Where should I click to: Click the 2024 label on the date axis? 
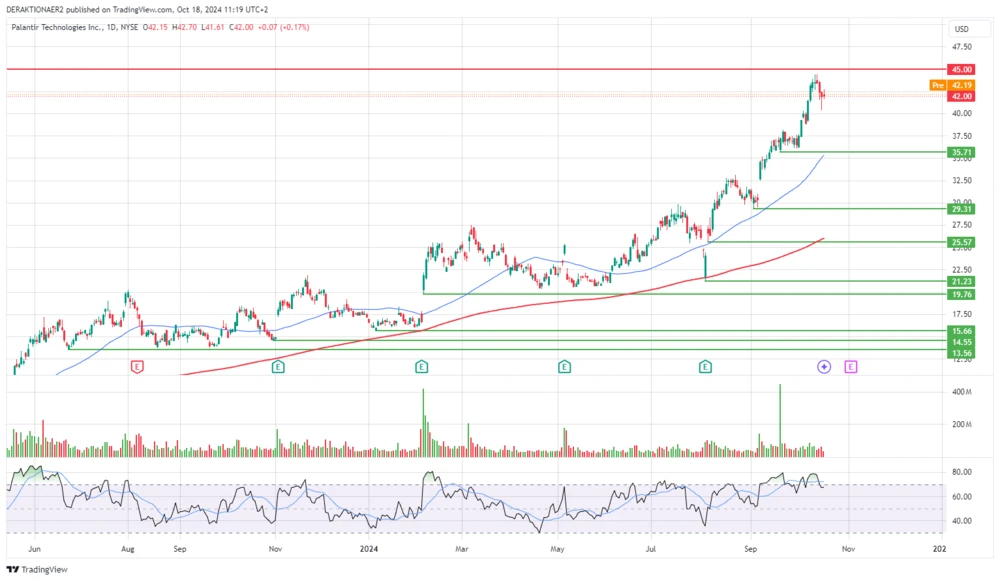tap(369, 549)
